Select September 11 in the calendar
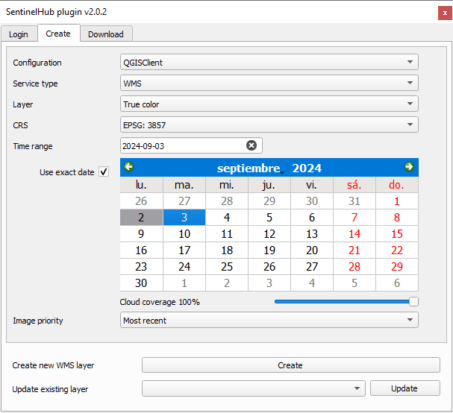Viewport: 453px width, 413px height. [227, 234]
